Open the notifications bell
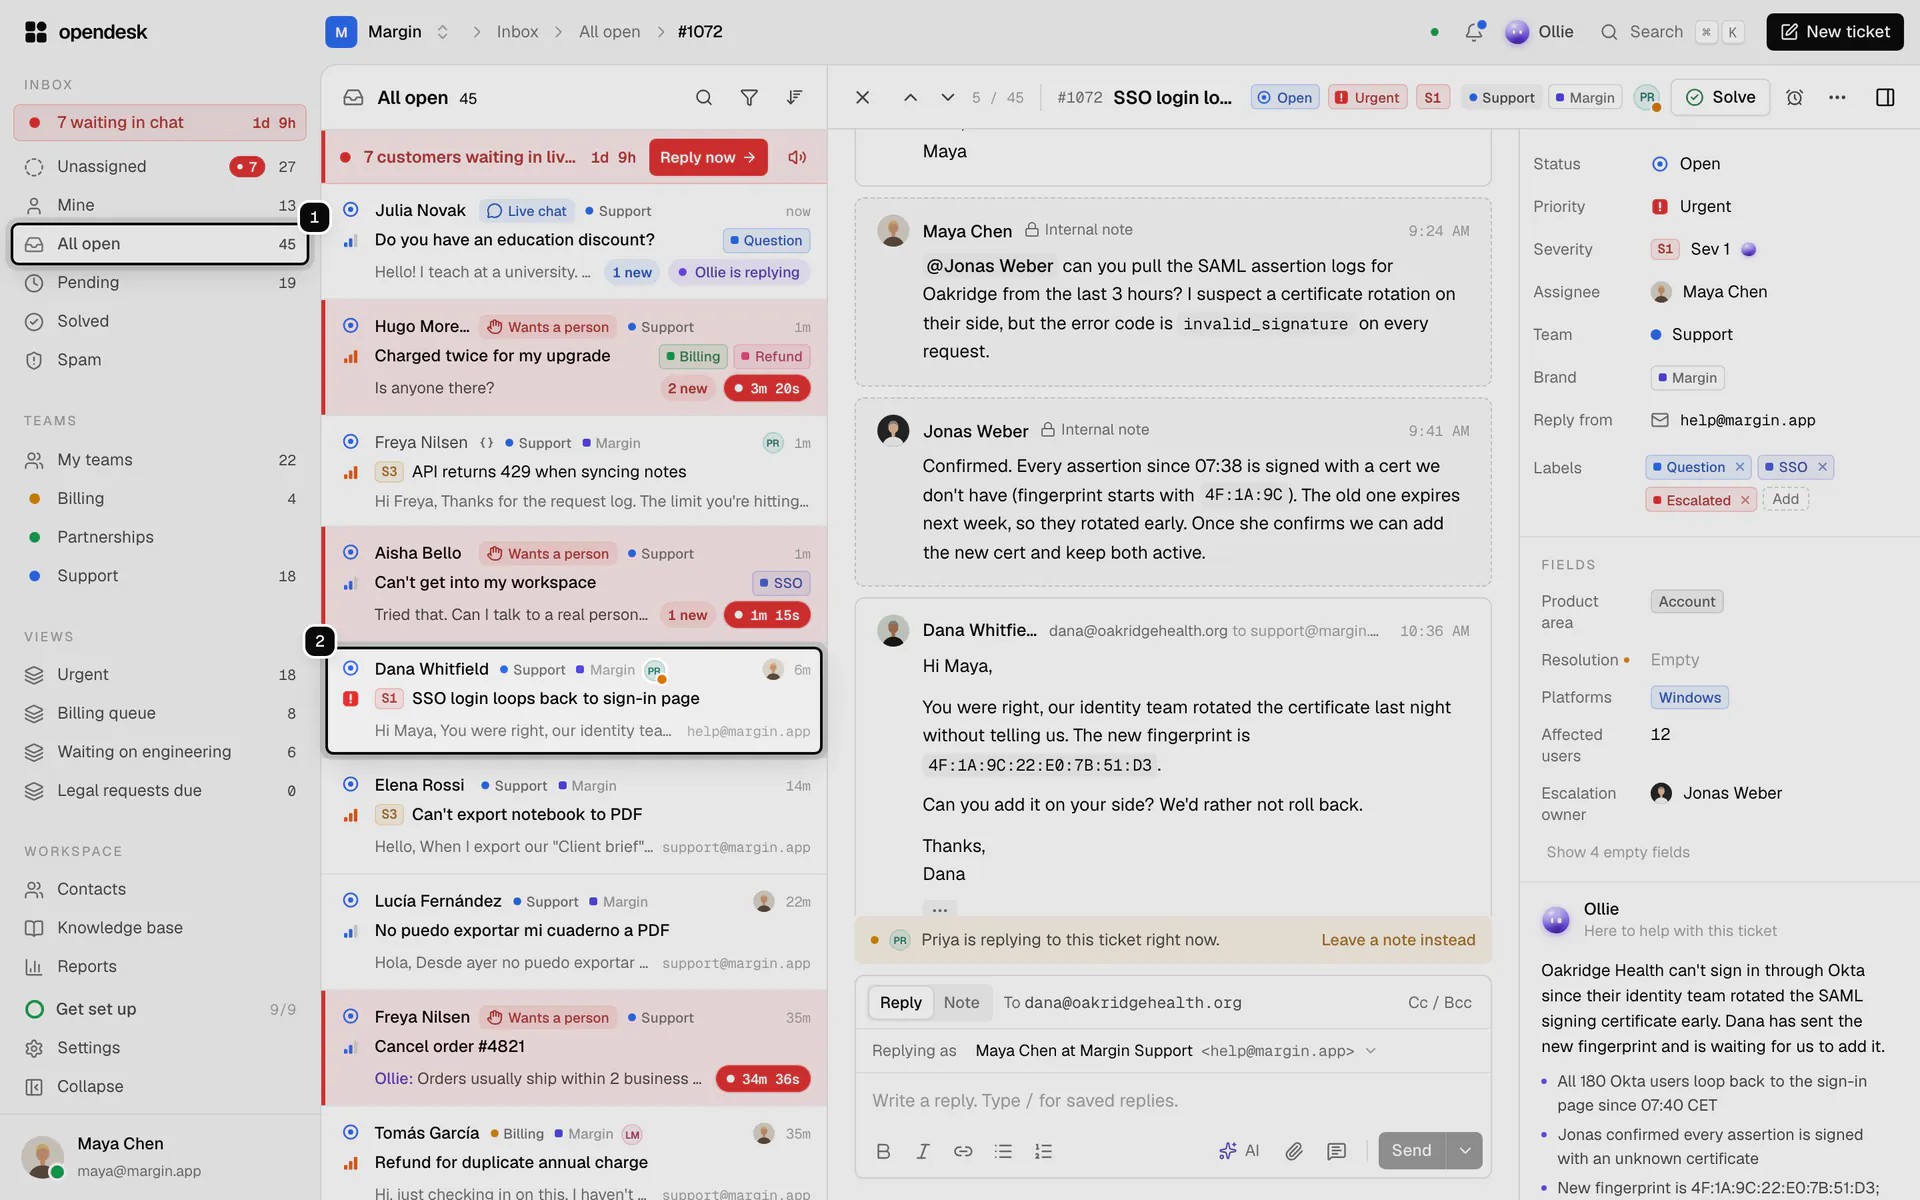 point(1473,32)
